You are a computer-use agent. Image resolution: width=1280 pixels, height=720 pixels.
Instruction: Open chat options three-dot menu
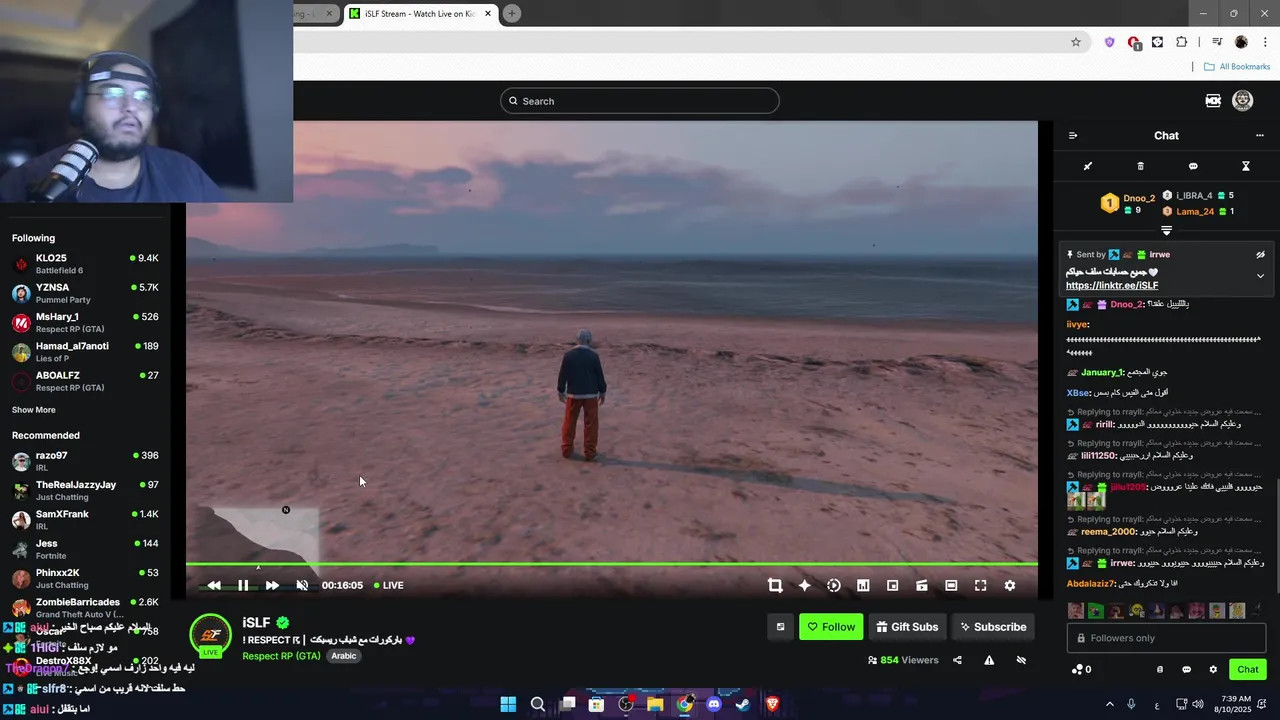[1260, 136]
